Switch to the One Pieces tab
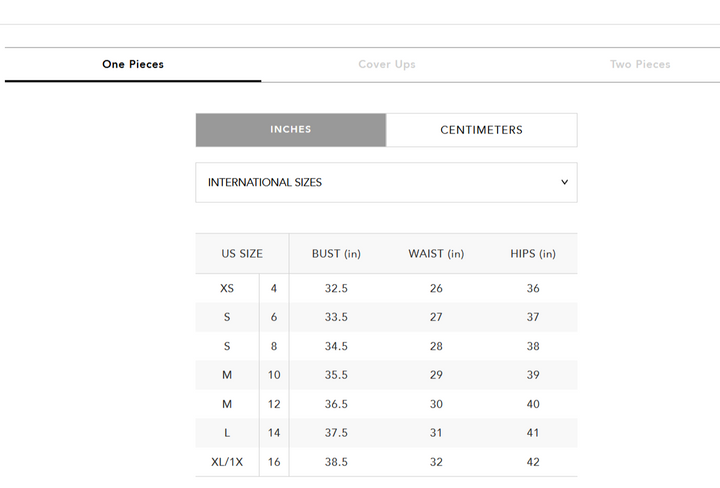Screen dimensions: 720x488 coord(133,64)
